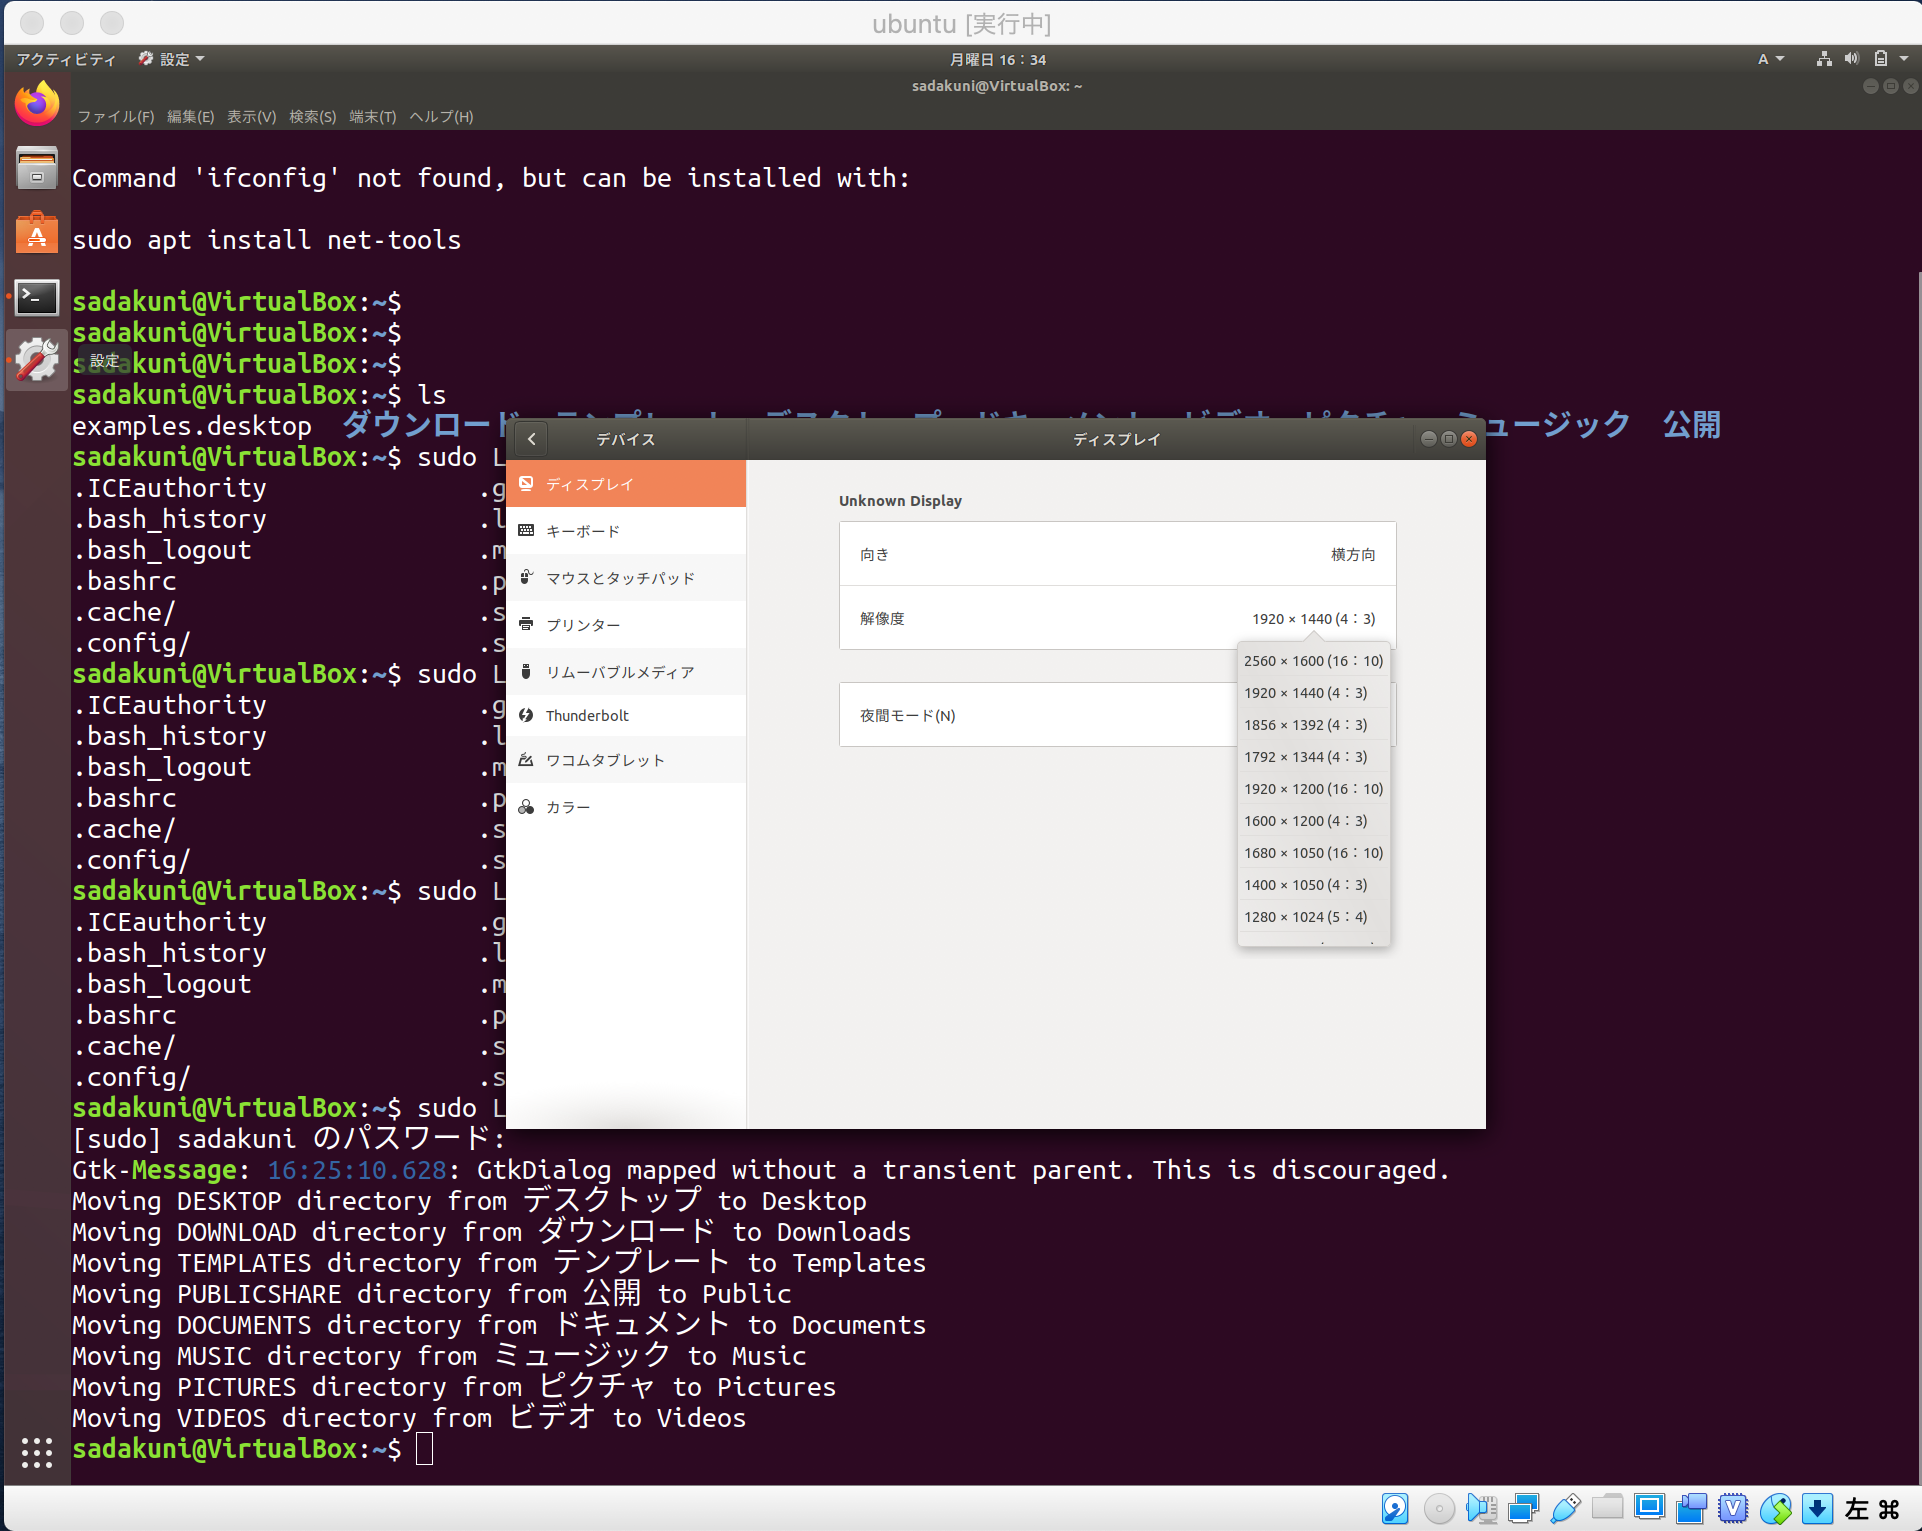Open the Show Applications grid

[x=37, y=1452]
